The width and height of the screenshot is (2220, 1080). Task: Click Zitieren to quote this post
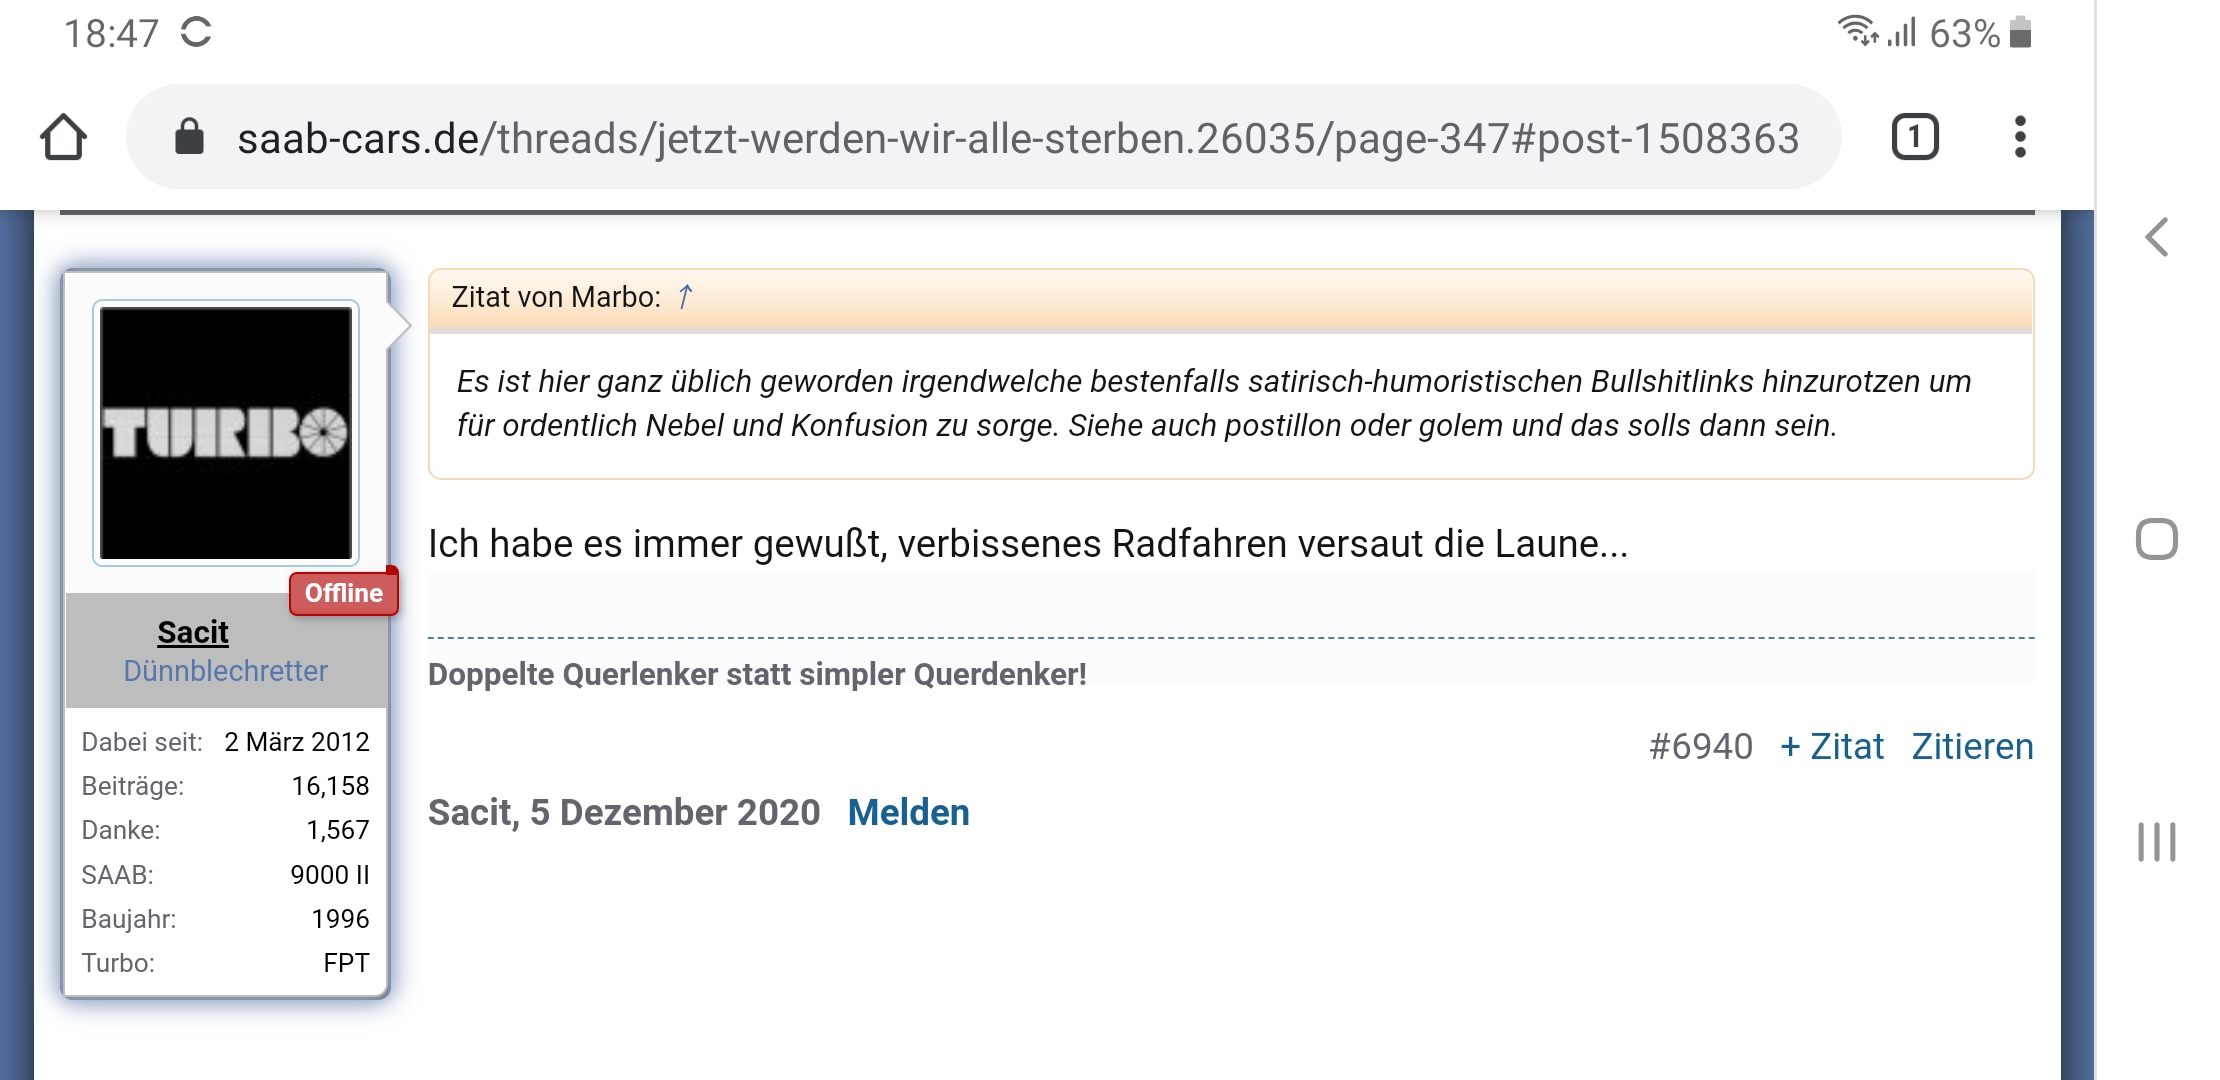[x=1972, y=747]
